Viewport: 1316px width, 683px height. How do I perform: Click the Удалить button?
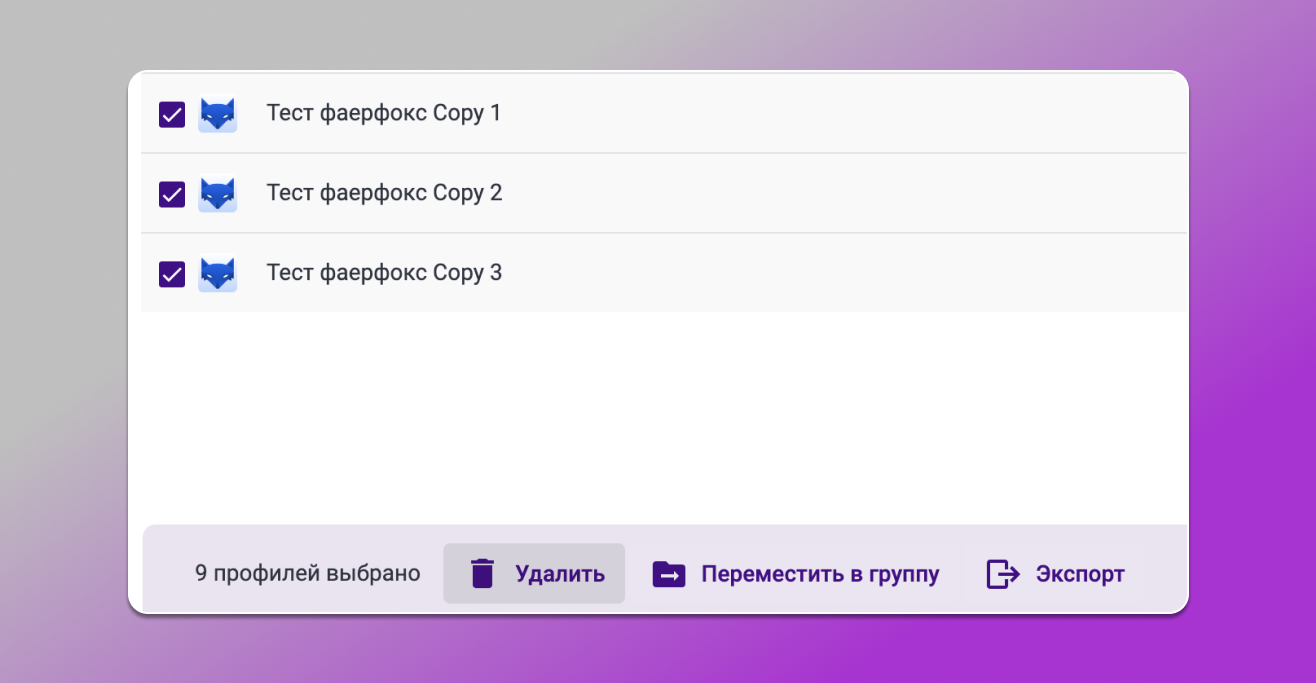[x=534, y=573]
